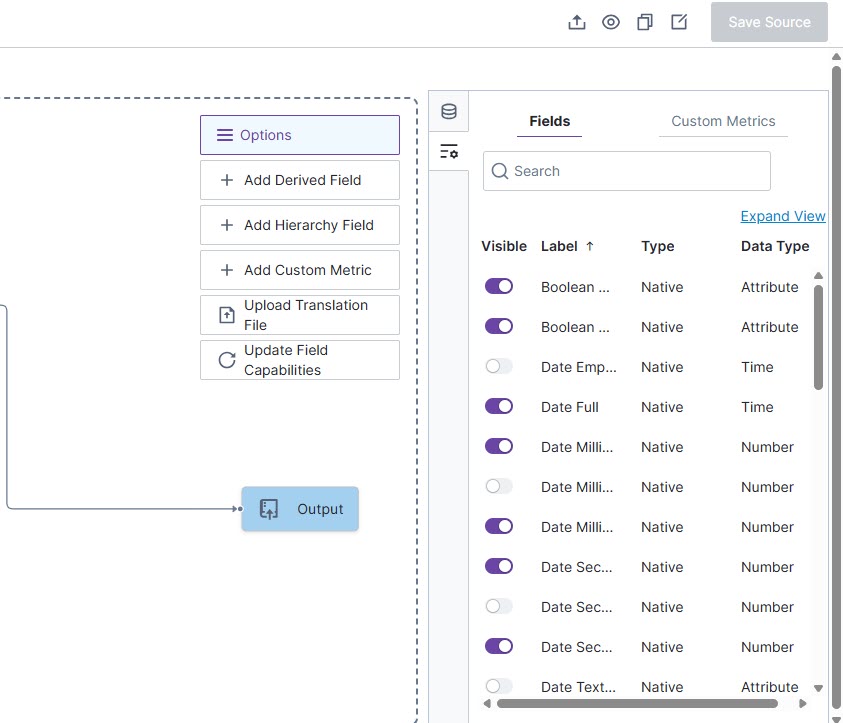
Task: Click the magnifier icon in Search box
Action: coord(499,171)
